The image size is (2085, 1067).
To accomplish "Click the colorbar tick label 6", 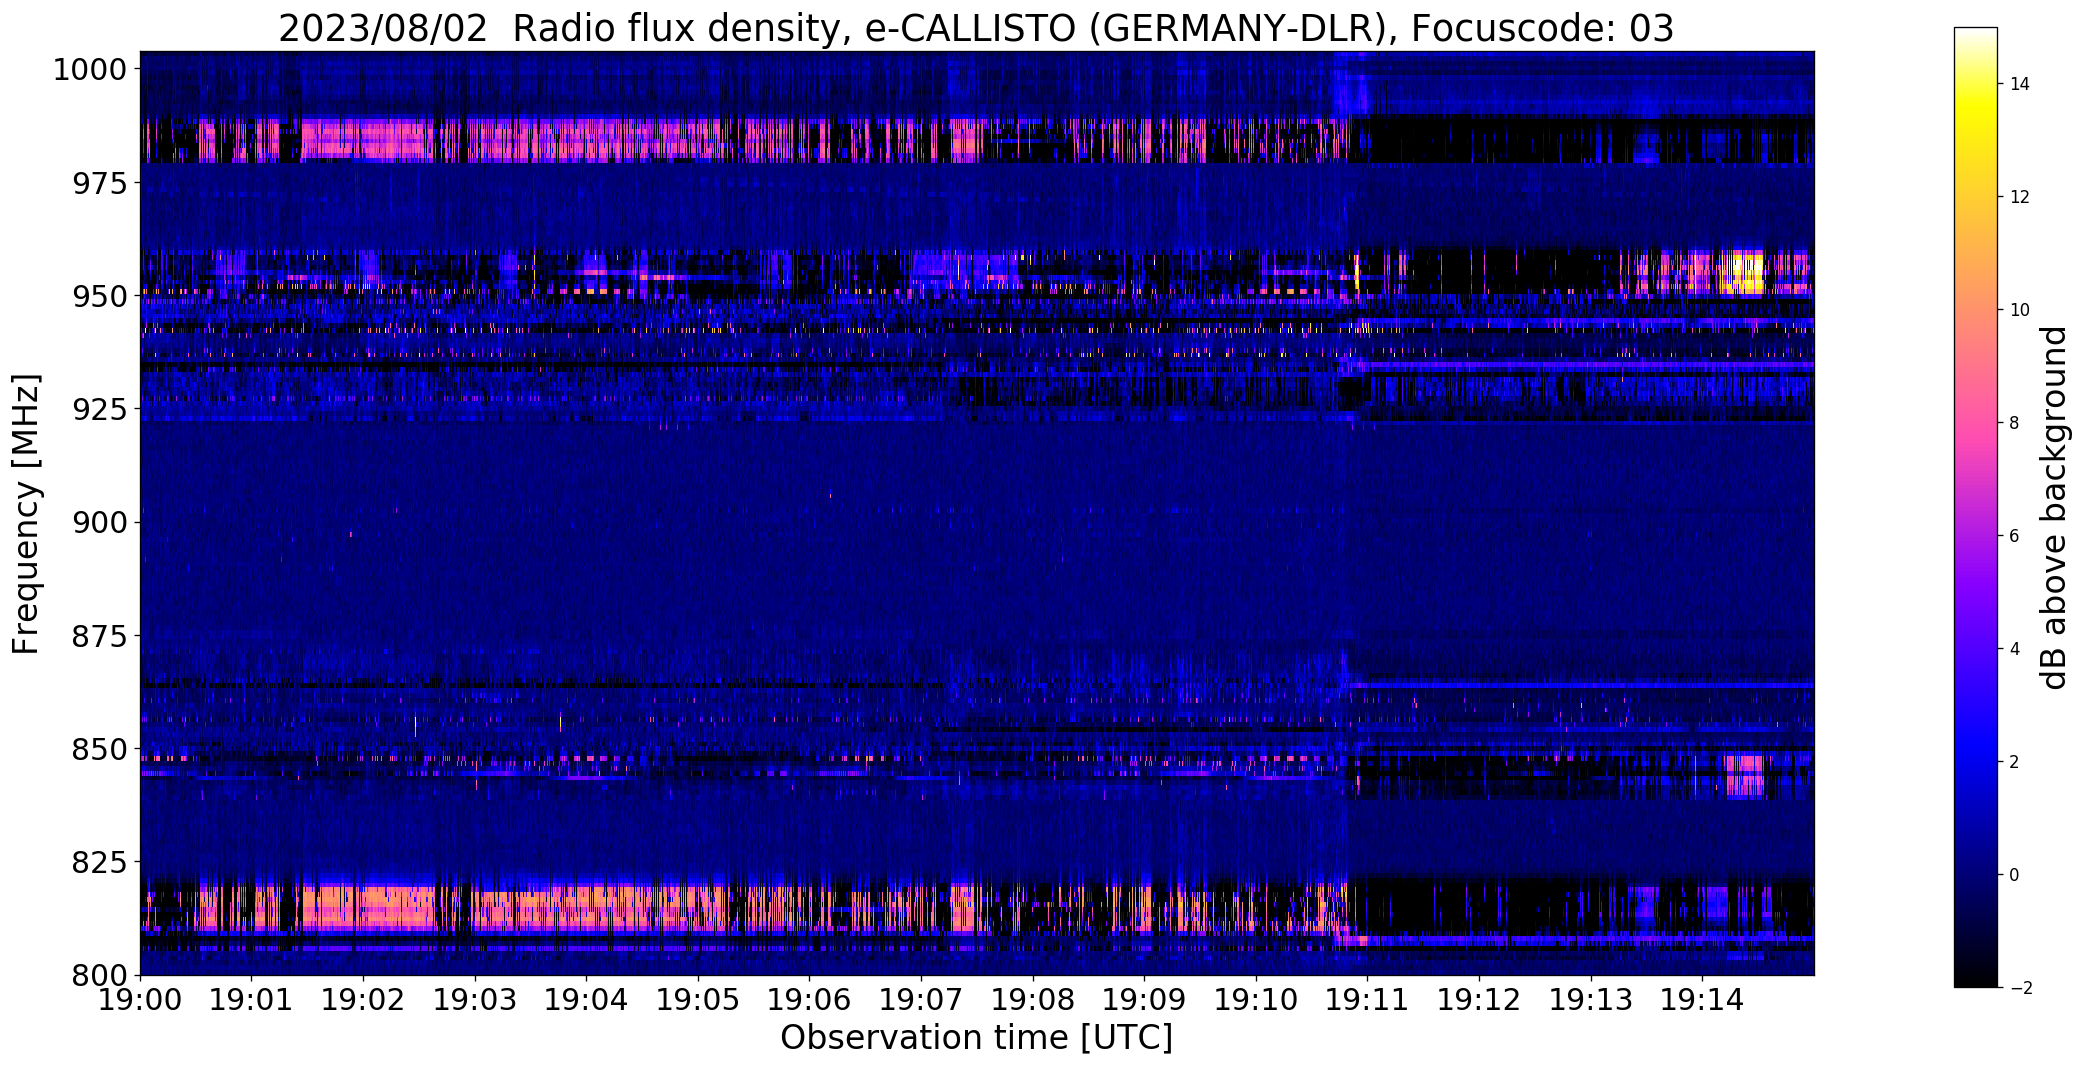I will coord(2015,536).
